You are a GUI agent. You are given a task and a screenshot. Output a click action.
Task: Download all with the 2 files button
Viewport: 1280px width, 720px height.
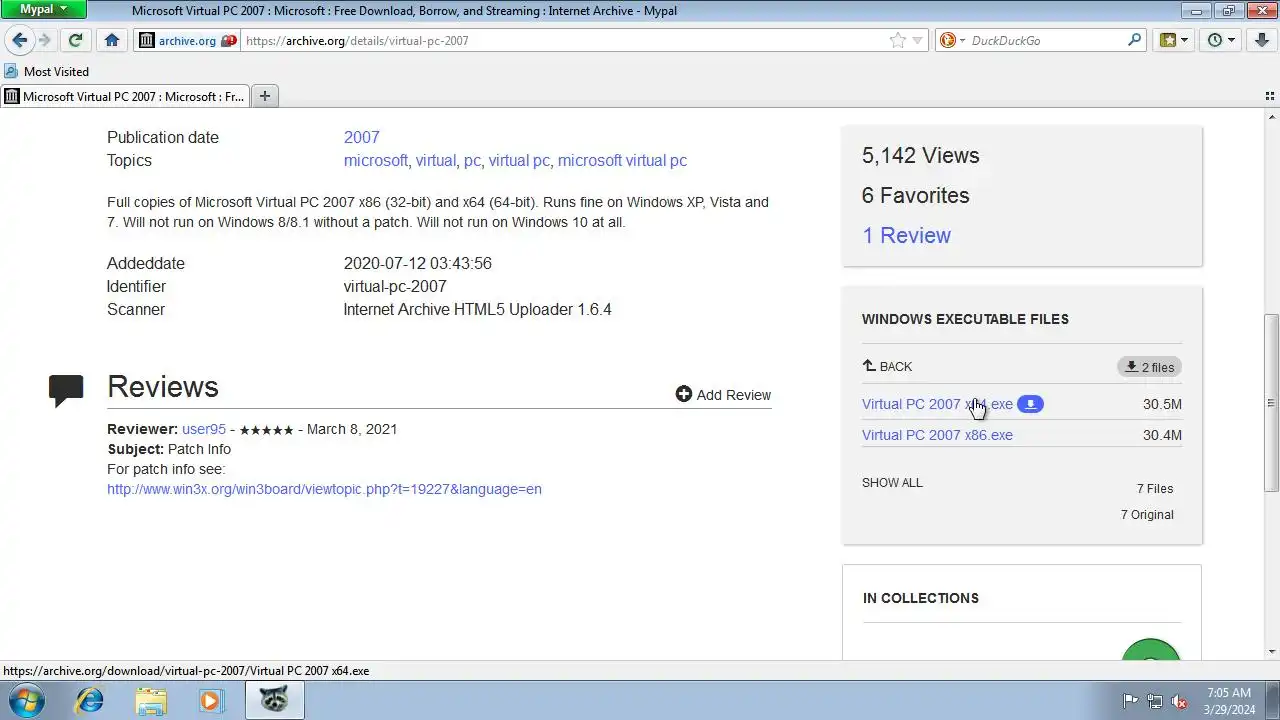pos(1149,367)
